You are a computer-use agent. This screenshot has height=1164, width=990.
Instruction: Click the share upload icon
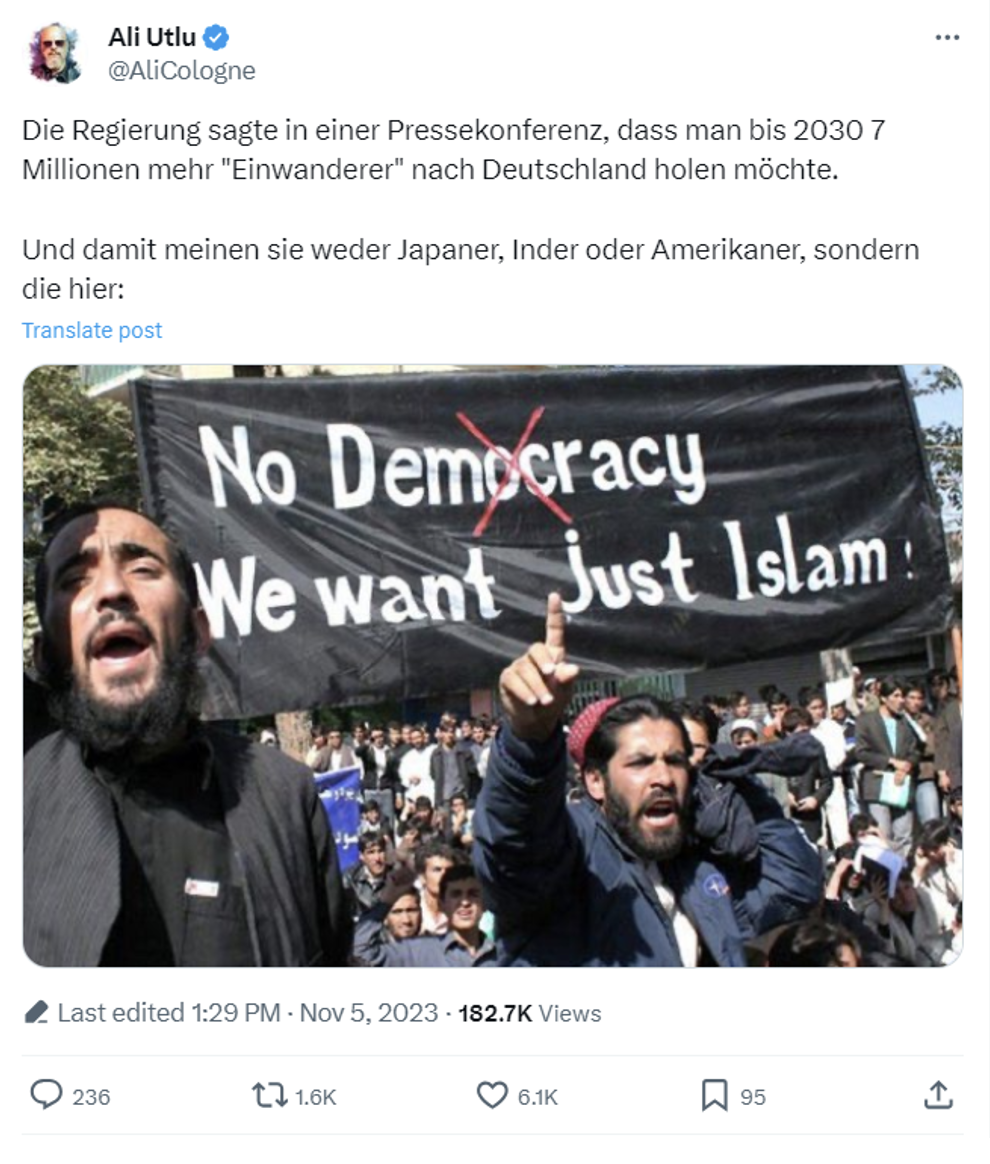(x=938, y=1095)
